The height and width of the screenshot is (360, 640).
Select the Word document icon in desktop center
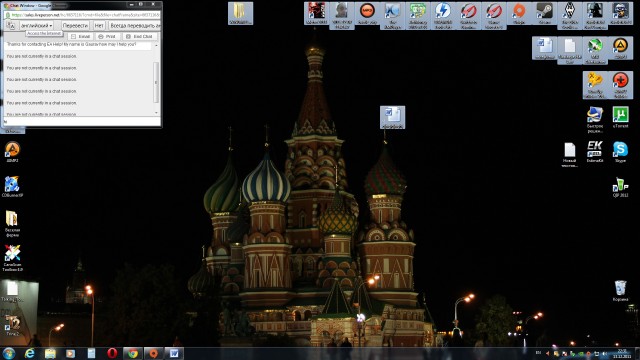pyautogui.click(x=393, y=117)
